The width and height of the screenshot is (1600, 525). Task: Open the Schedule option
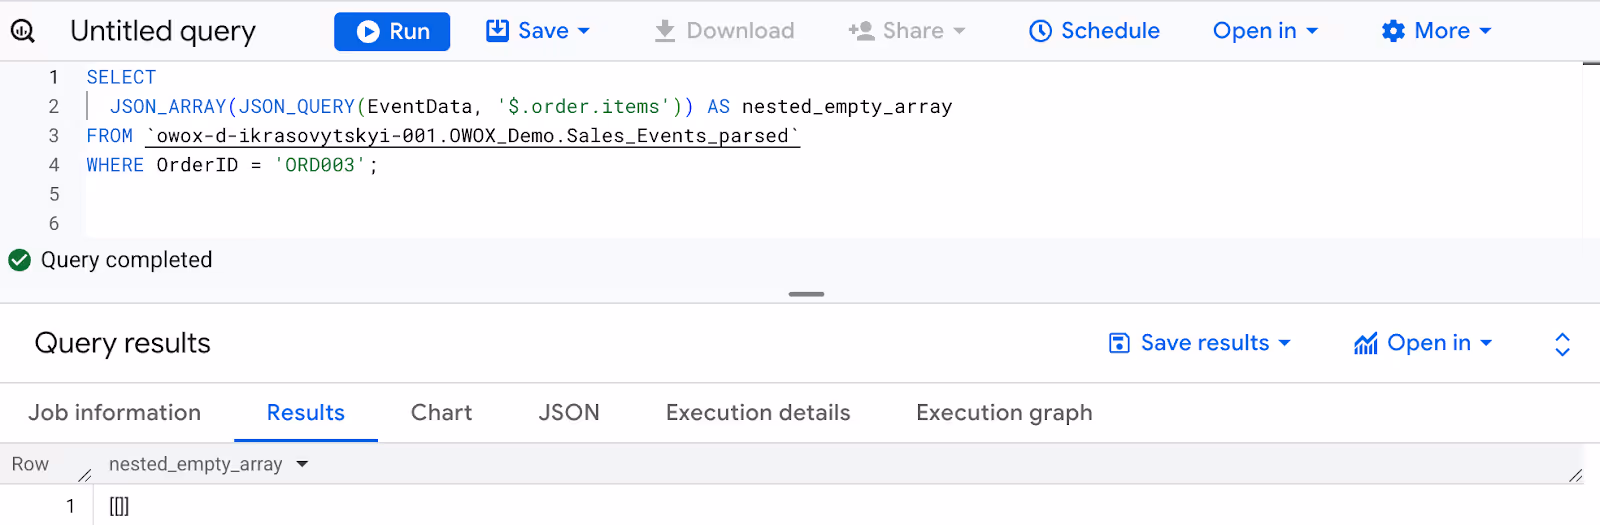pyautogui.click(x=1094, y=31)
